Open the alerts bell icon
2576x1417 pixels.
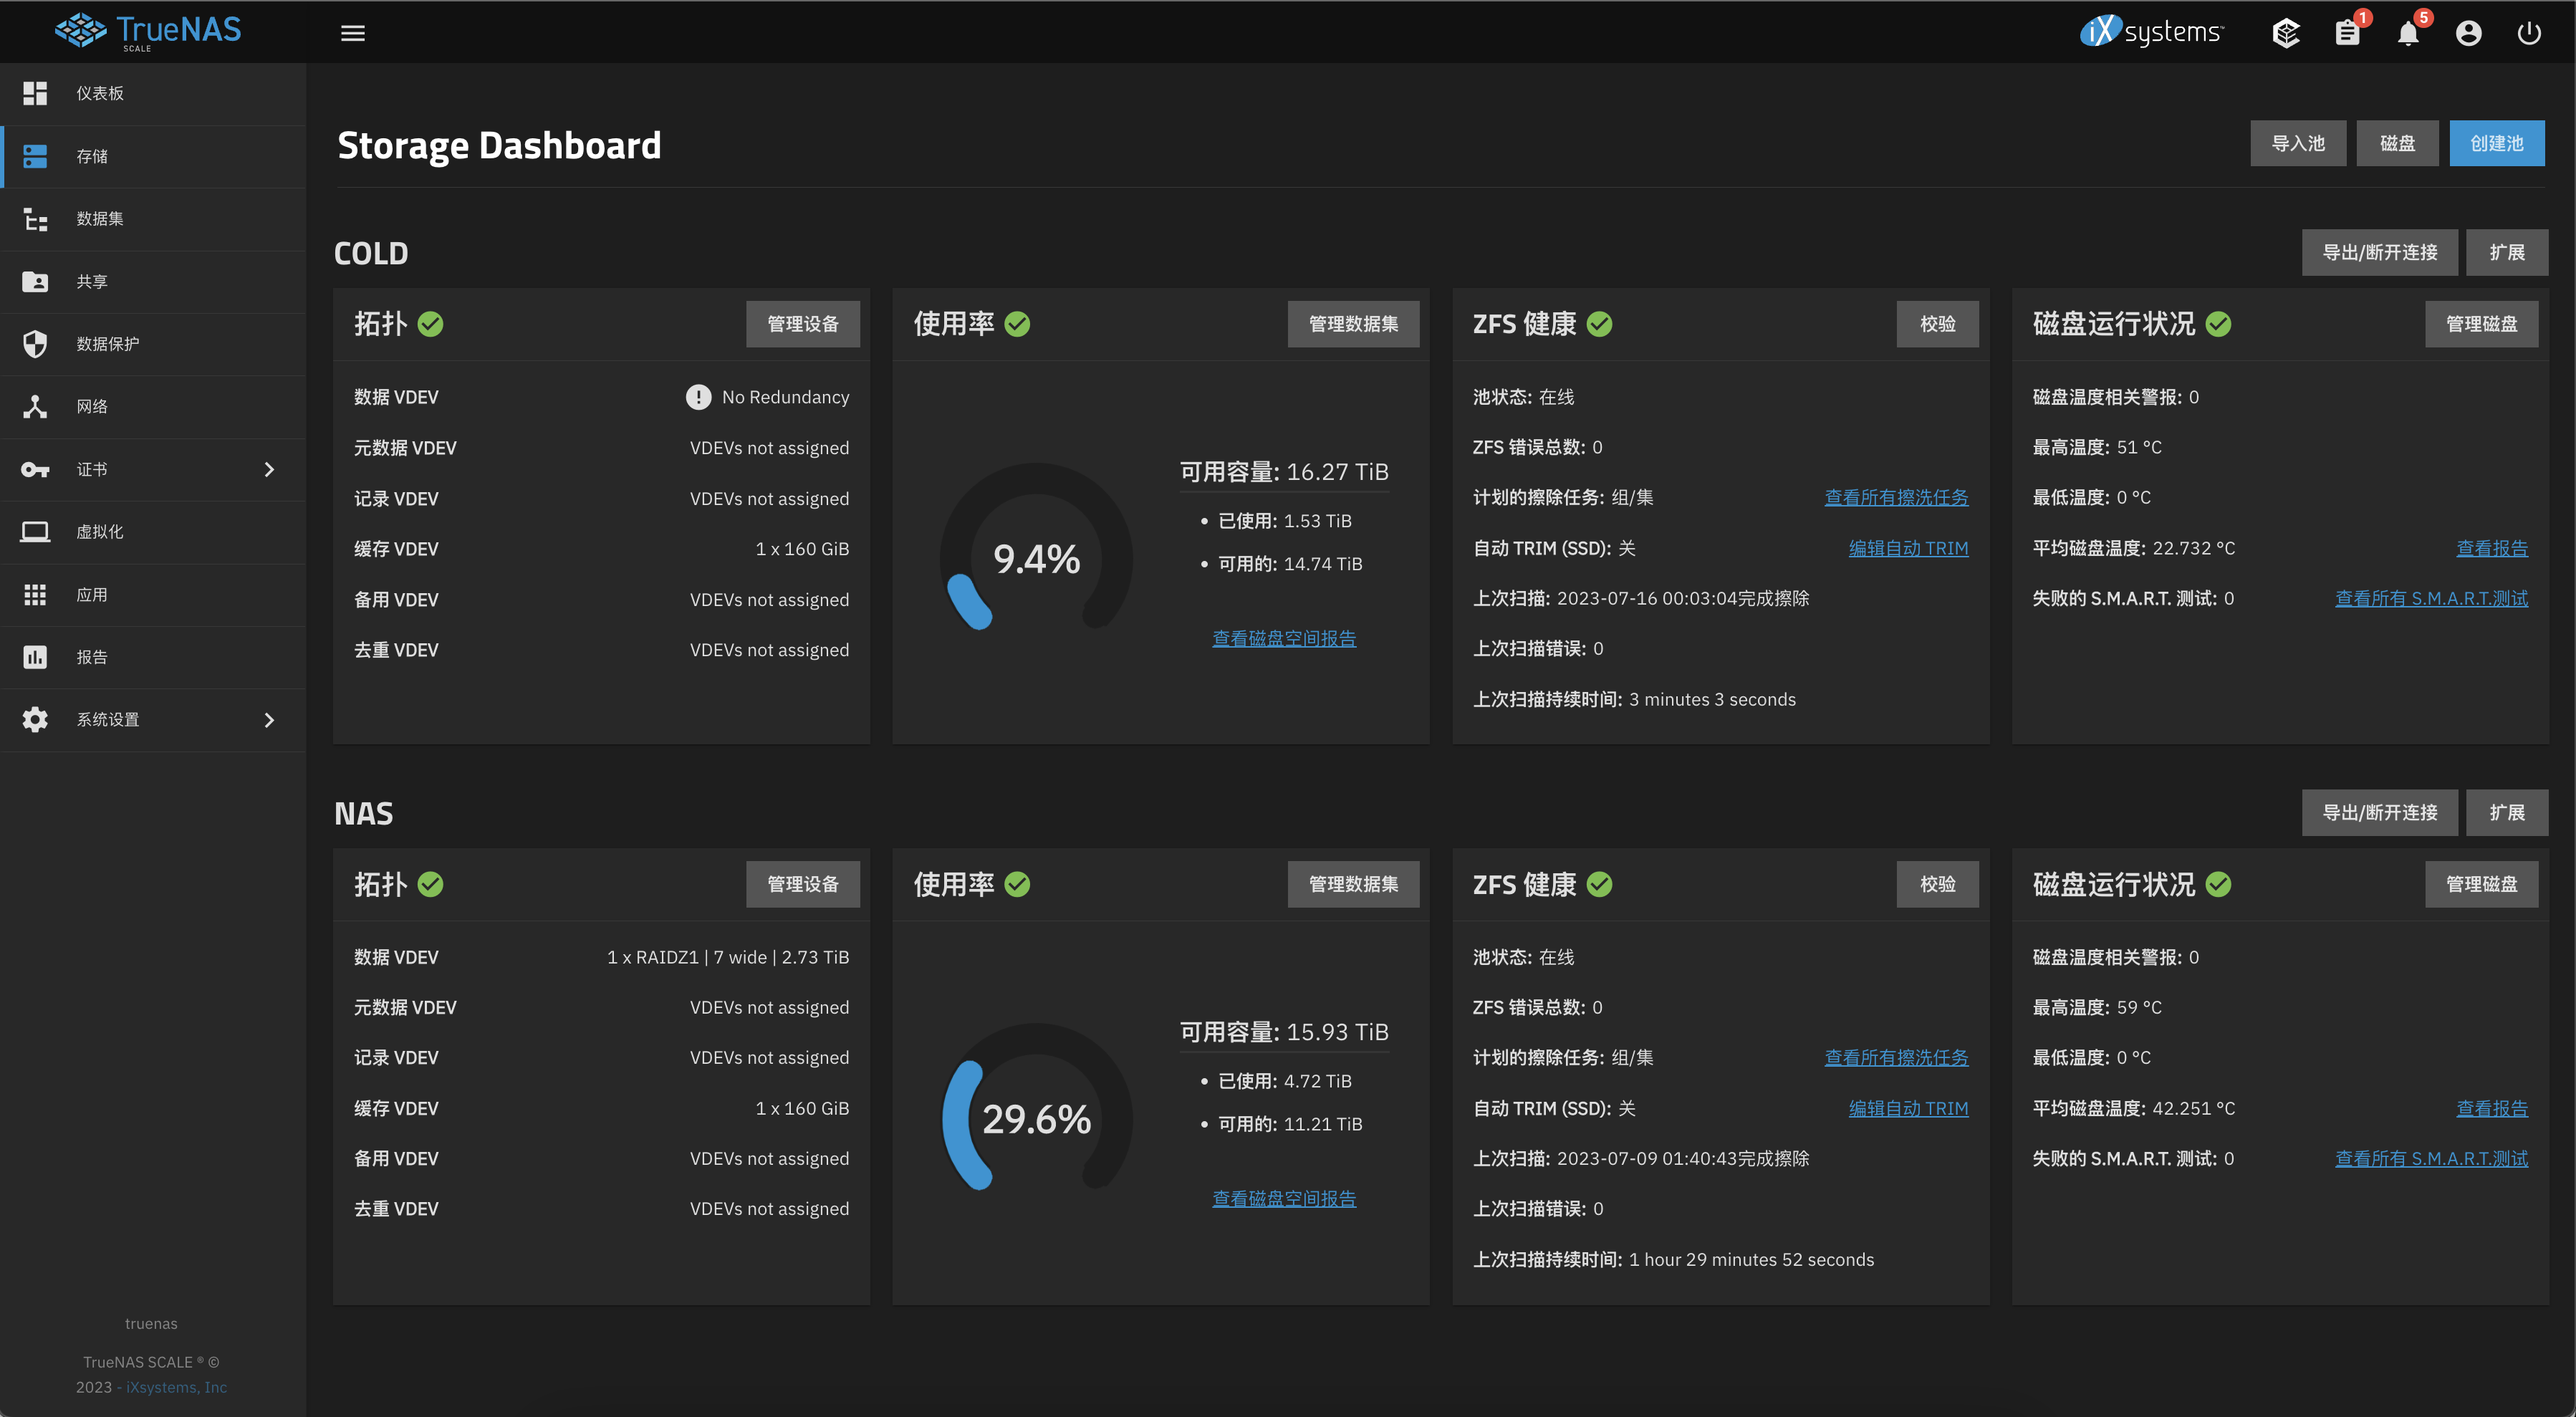pos(2408,33)
